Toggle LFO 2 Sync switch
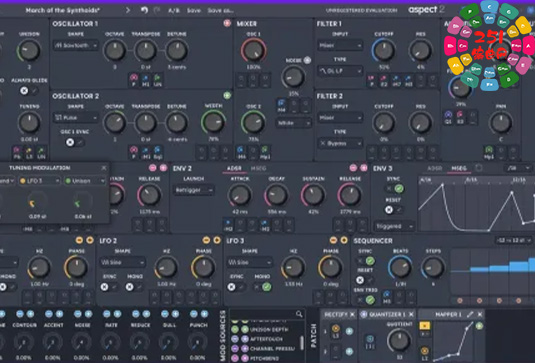Viewport: 535px width, 363px height. tap(109, 287)
